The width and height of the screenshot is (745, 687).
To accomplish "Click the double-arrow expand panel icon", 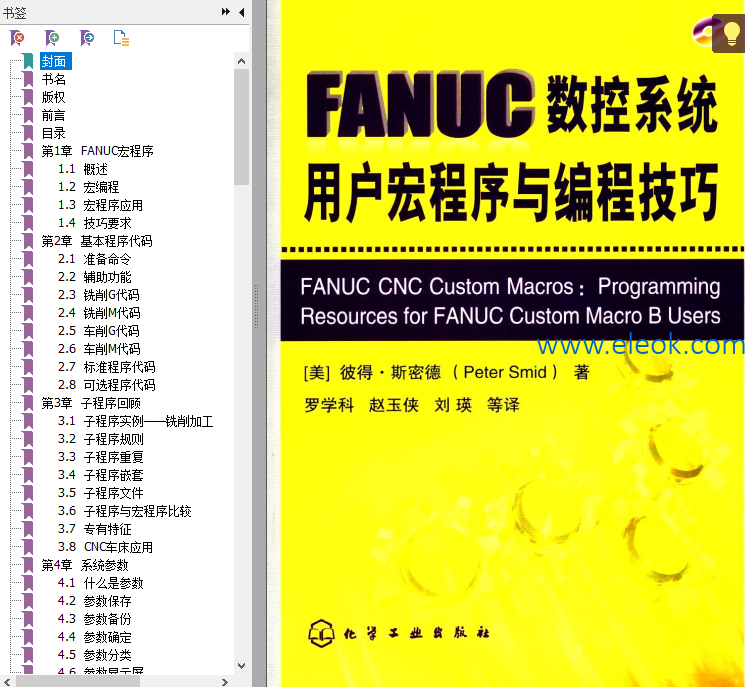I will tap(226, 12).
